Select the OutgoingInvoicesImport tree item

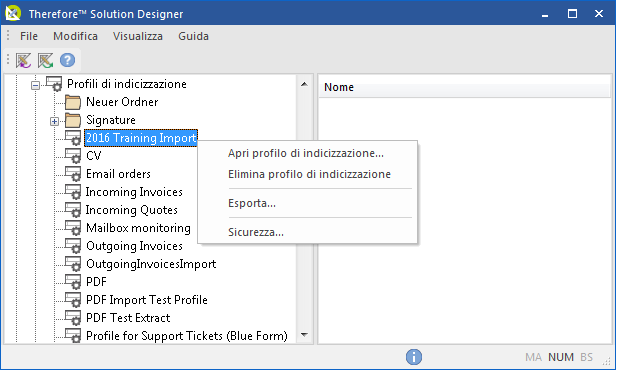tap(151, 264)
